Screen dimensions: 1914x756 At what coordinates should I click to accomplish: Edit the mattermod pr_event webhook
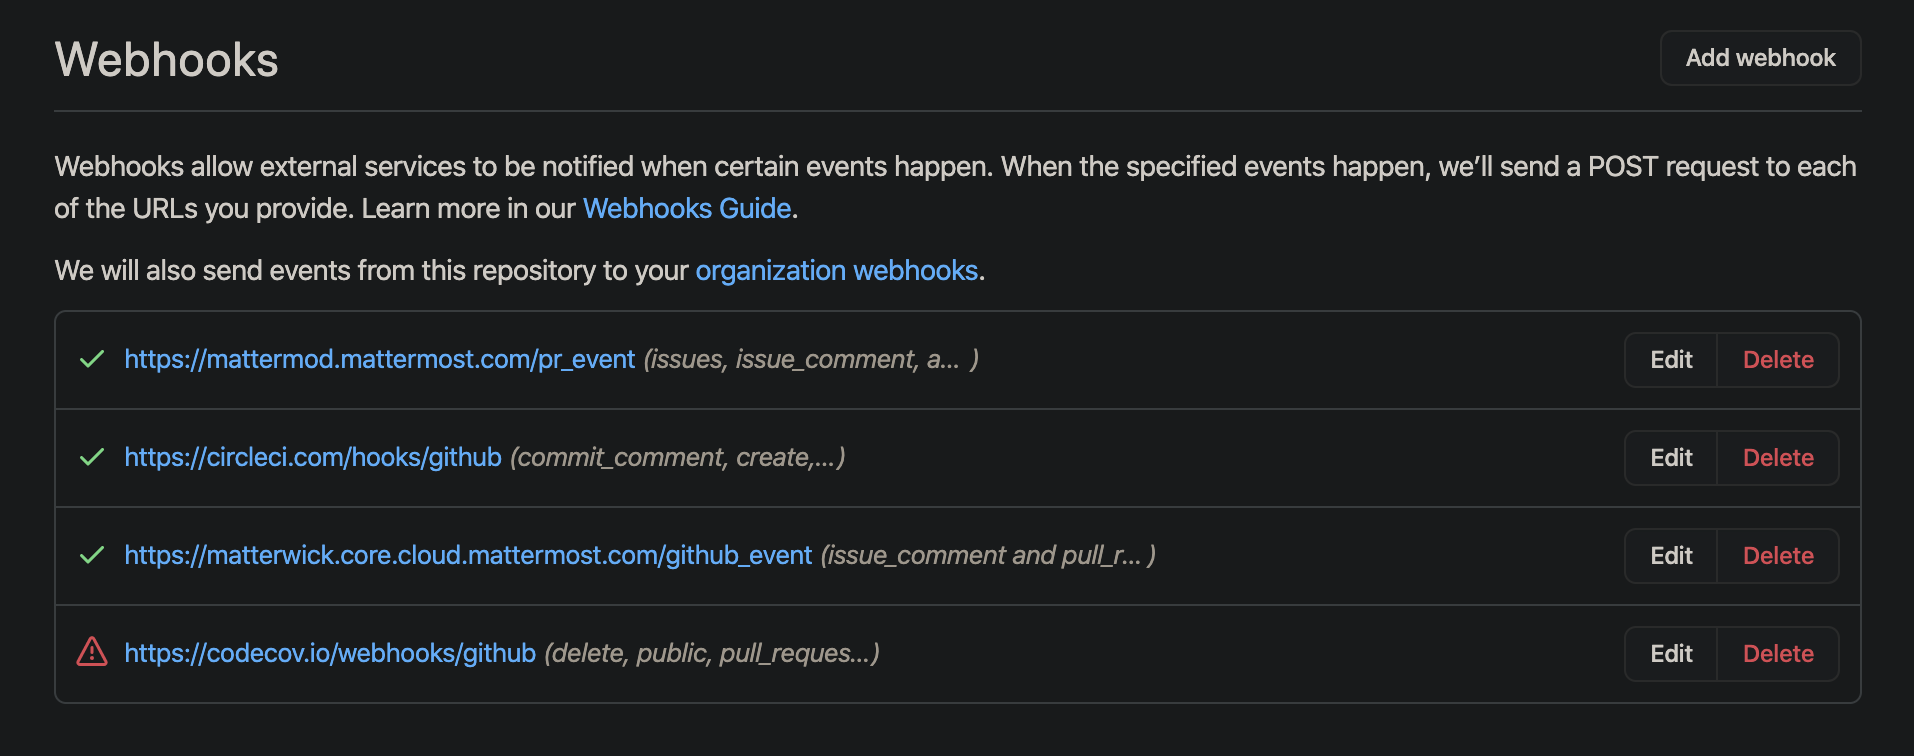pyautogui.click(x=1669, y=359)
